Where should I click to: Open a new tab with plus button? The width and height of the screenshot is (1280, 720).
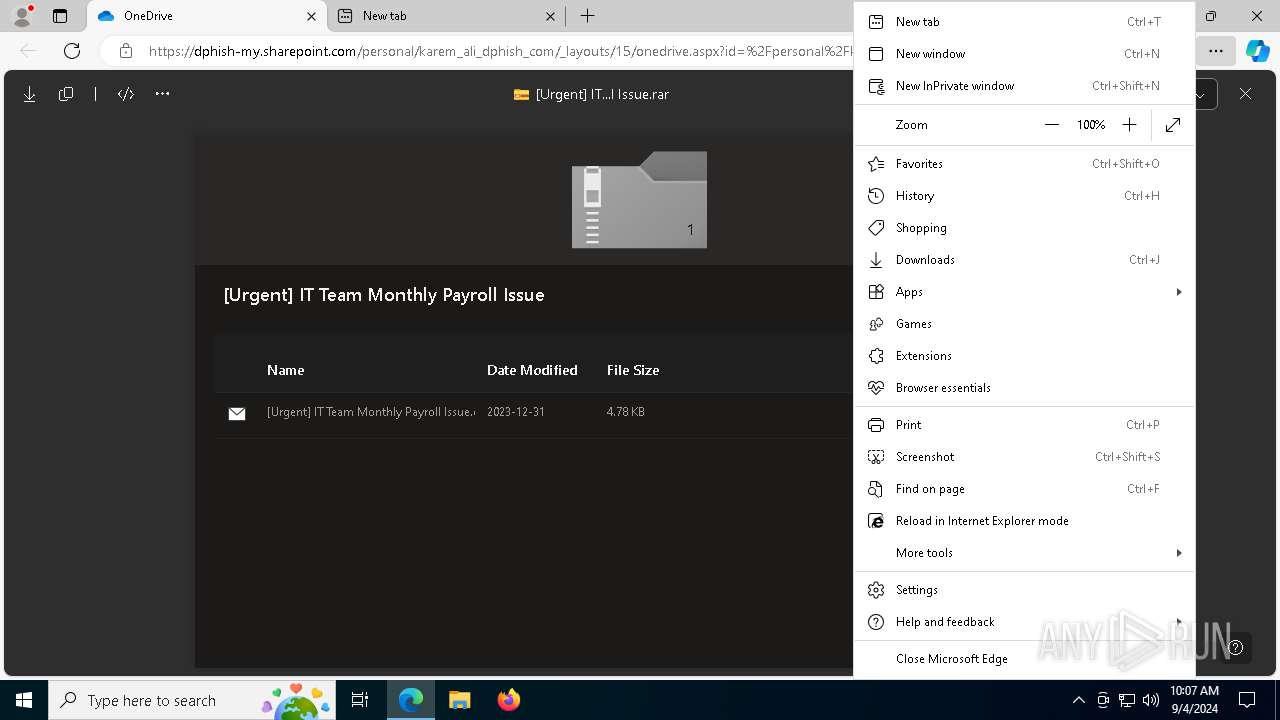[x=588, y=16]
